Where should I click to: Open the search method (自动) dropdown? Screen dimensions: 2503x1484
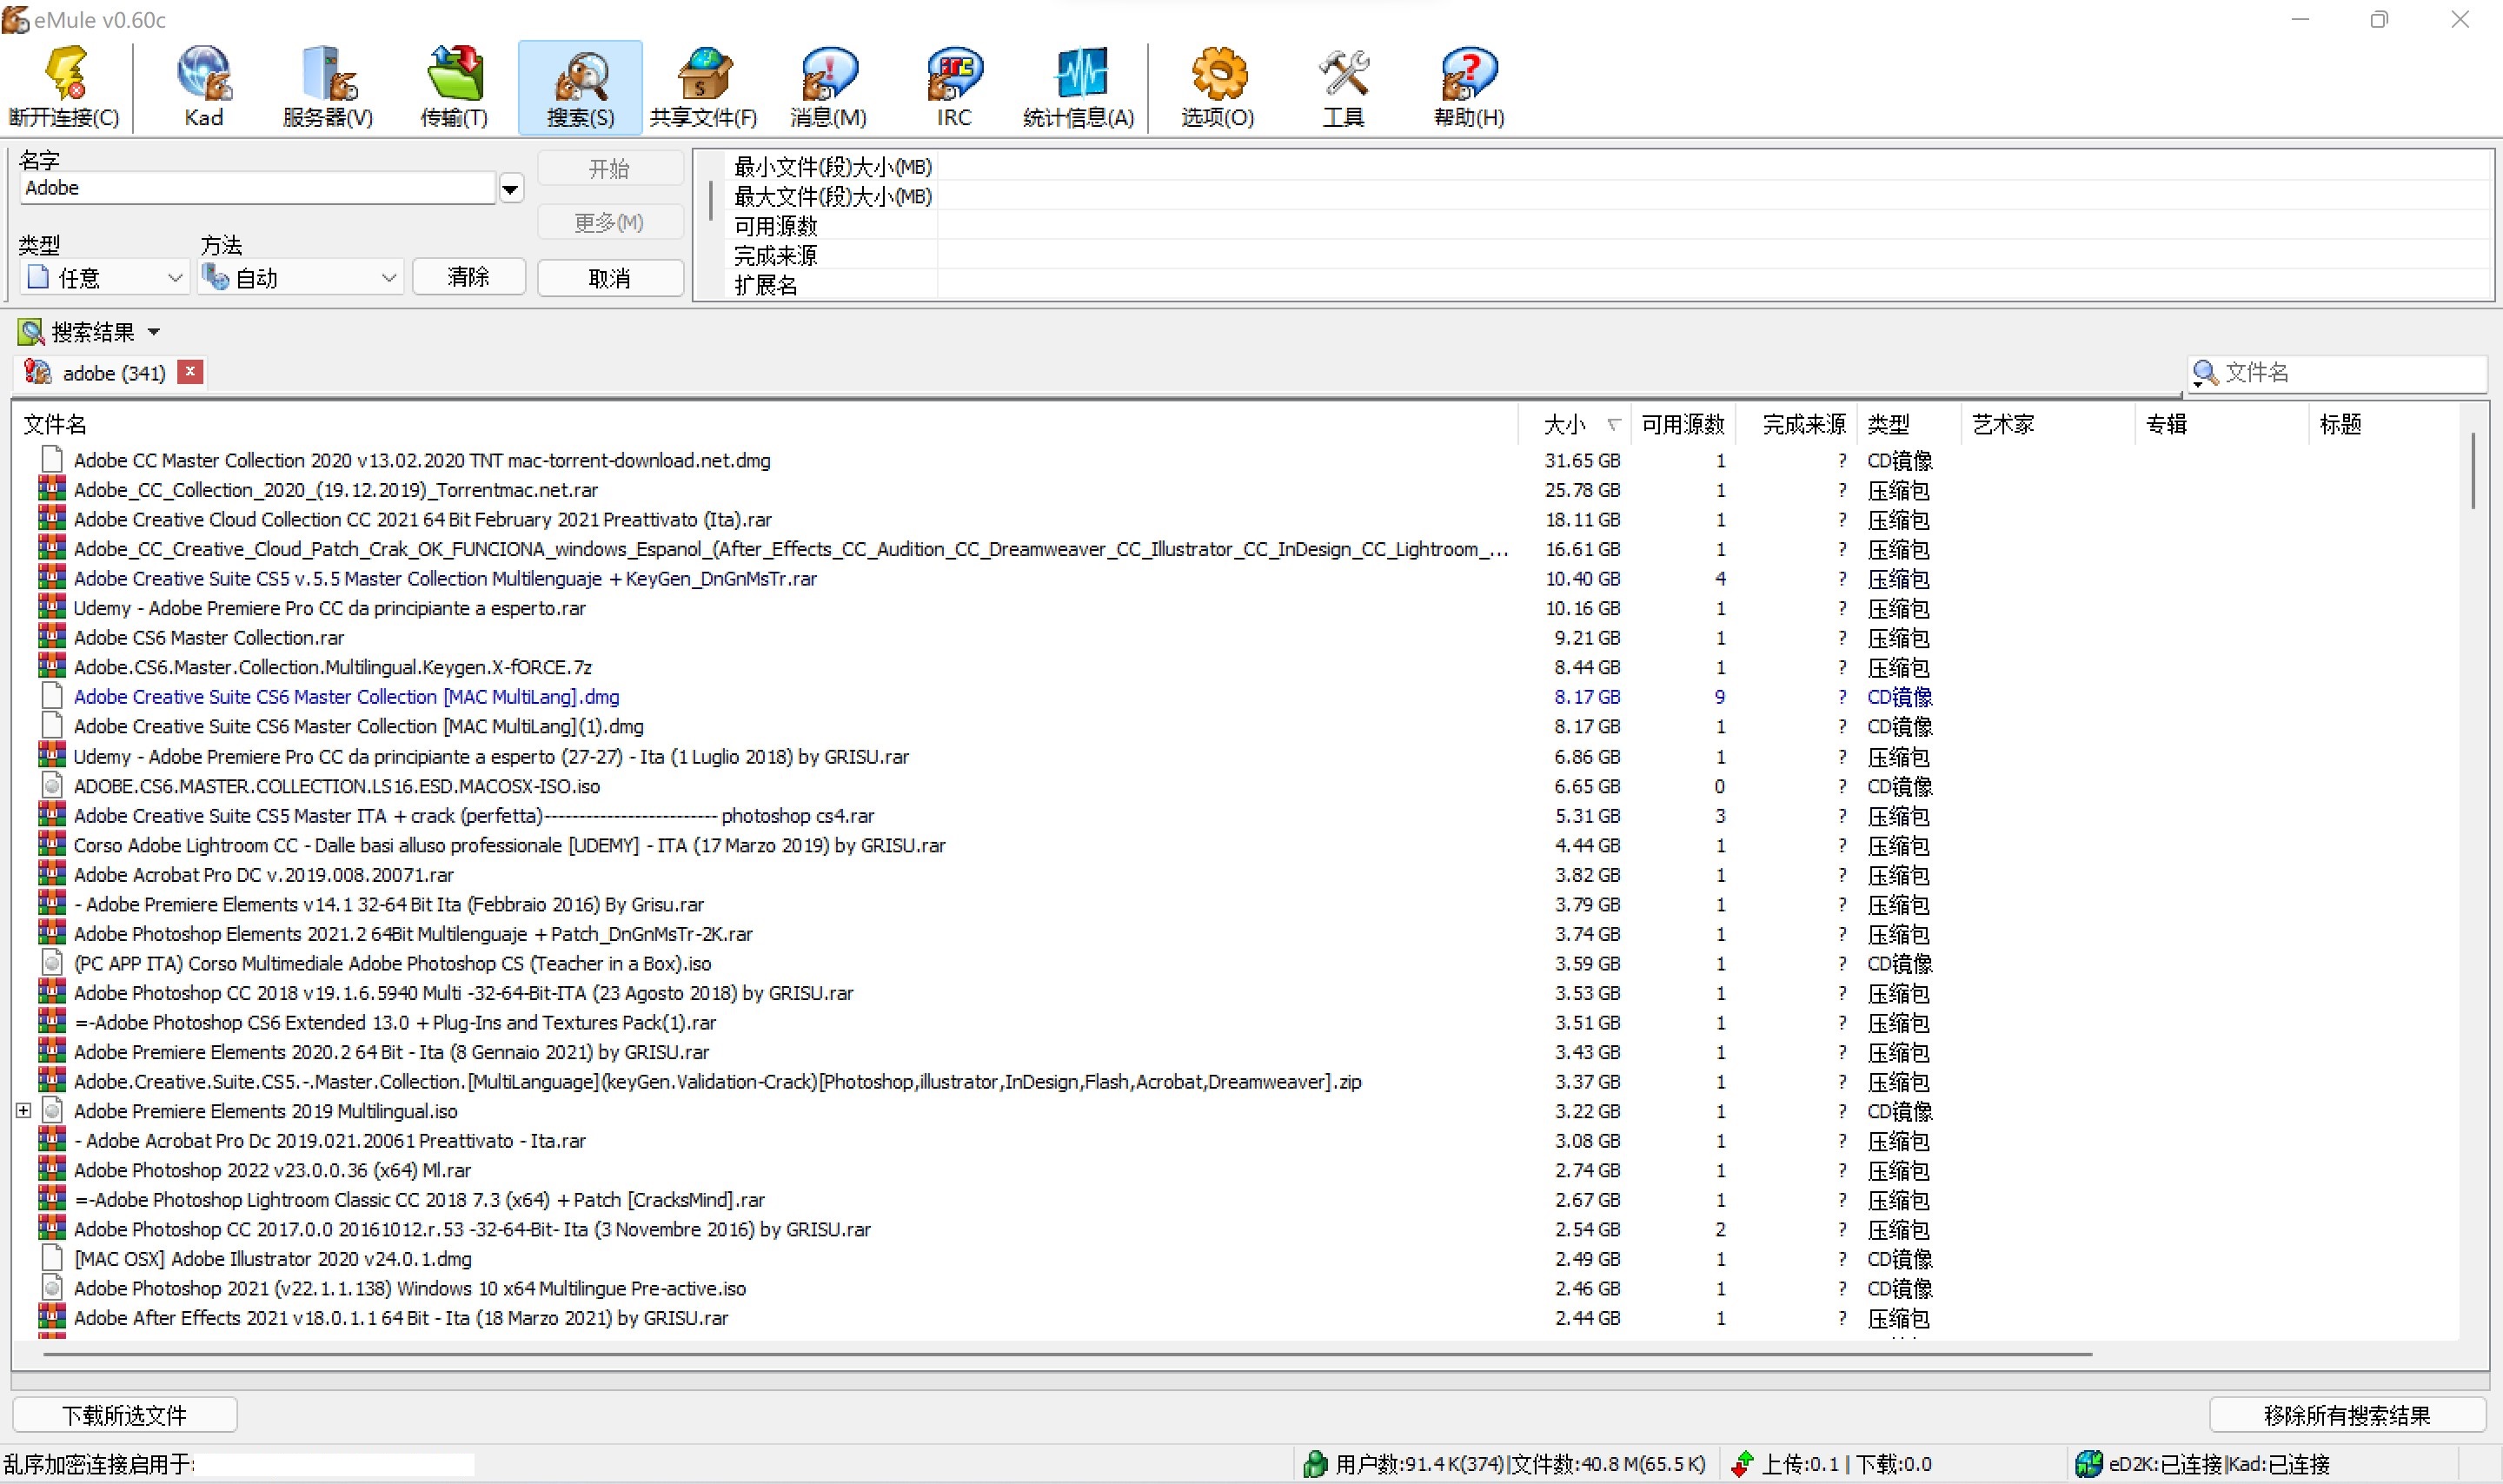tap(301, 277)
